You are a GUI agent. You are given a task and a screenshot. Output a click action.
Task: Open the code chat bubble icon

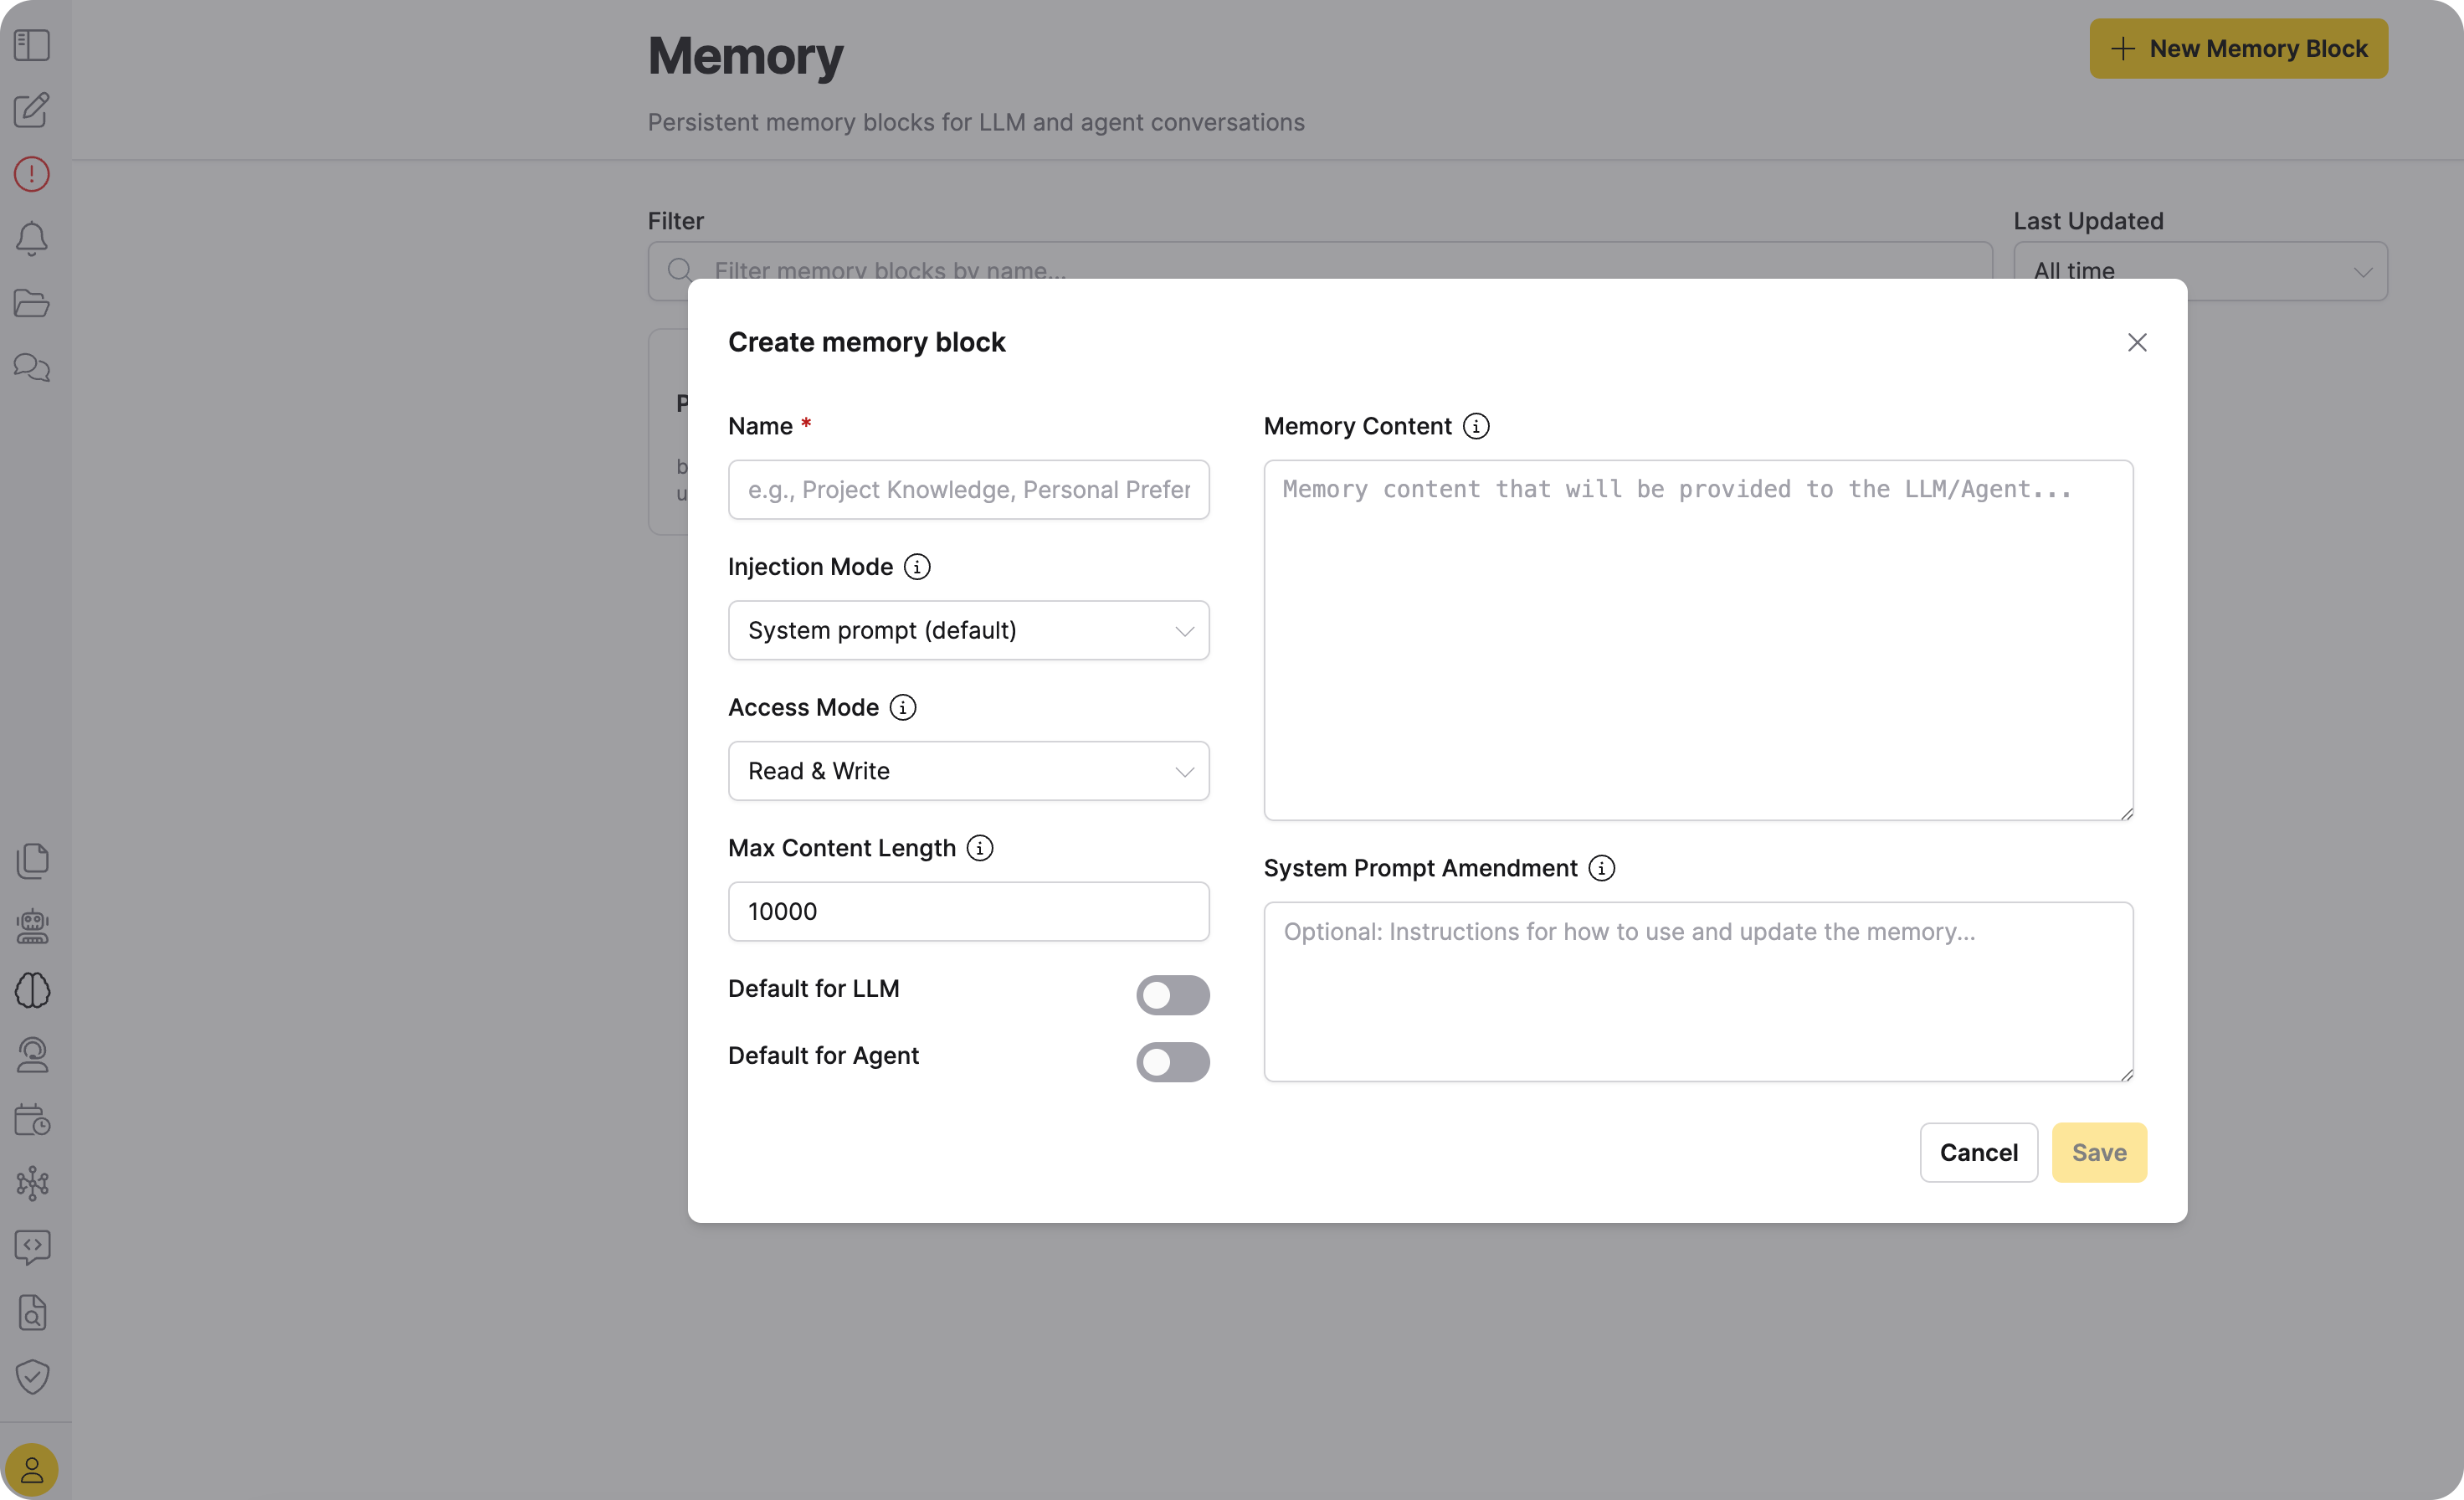click(32, 1248)
